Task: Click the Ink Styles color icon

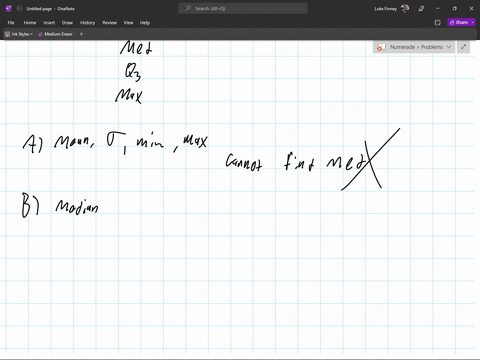Action: tap(7, 34)
